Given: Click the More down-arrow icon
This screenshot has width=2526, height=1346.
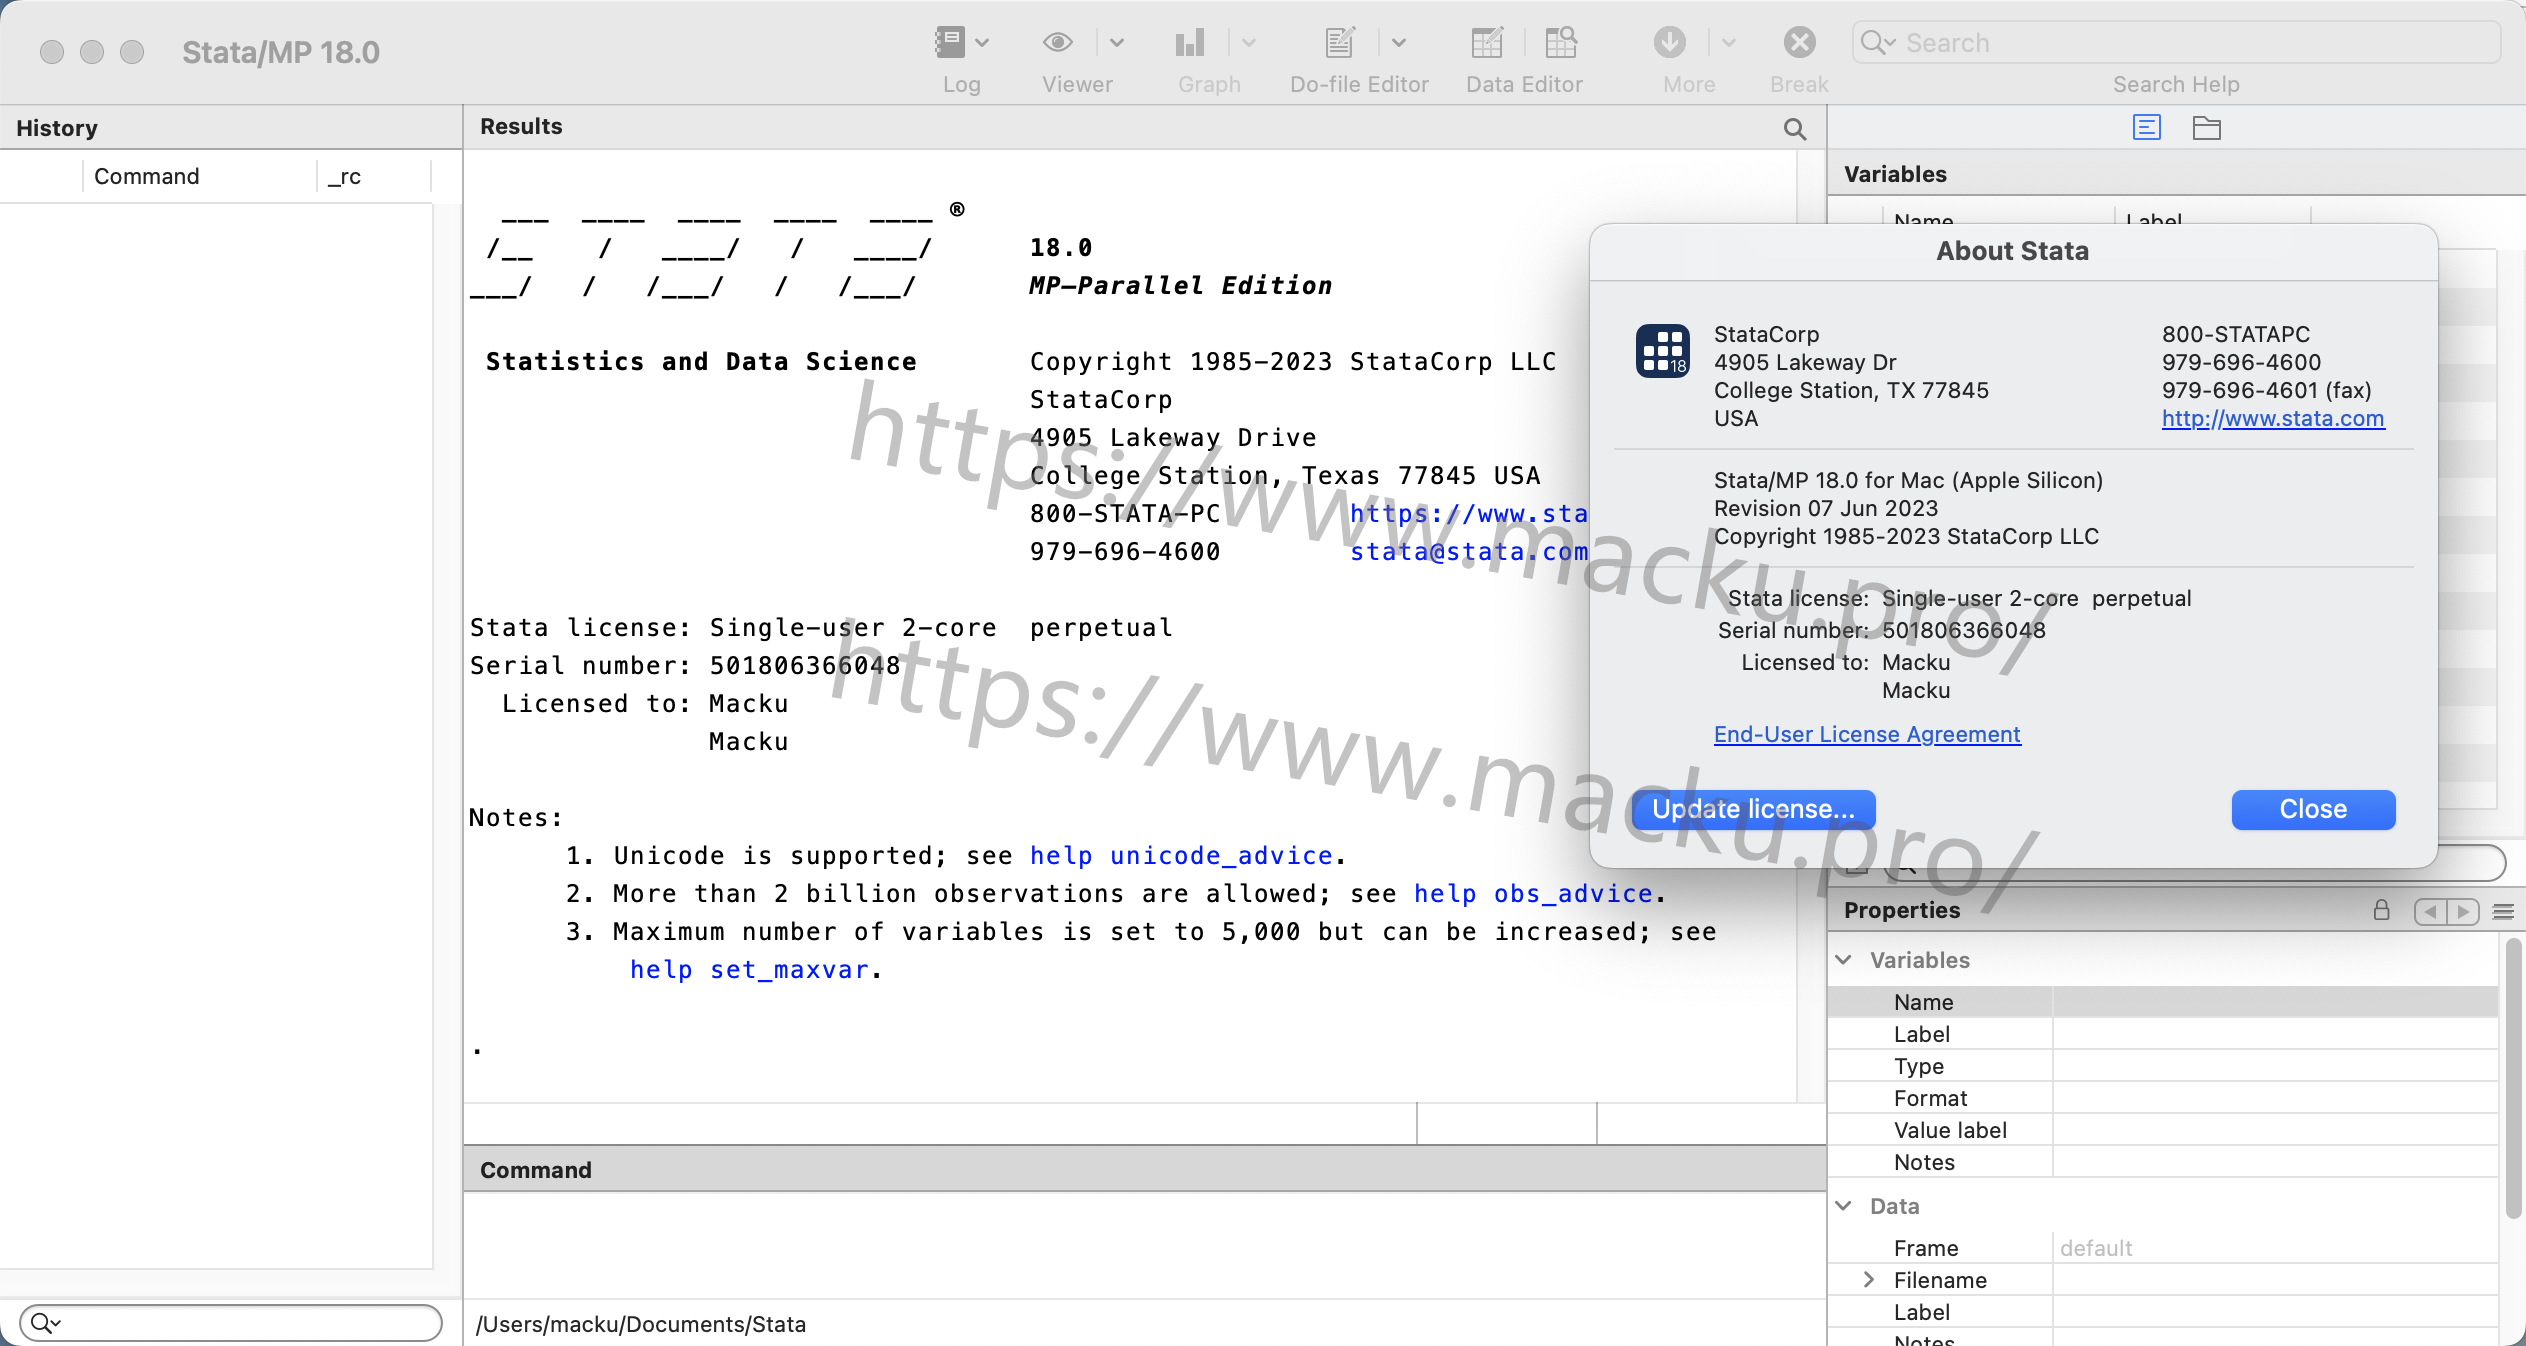Looking at the screenshot, I should [1670, 42].
